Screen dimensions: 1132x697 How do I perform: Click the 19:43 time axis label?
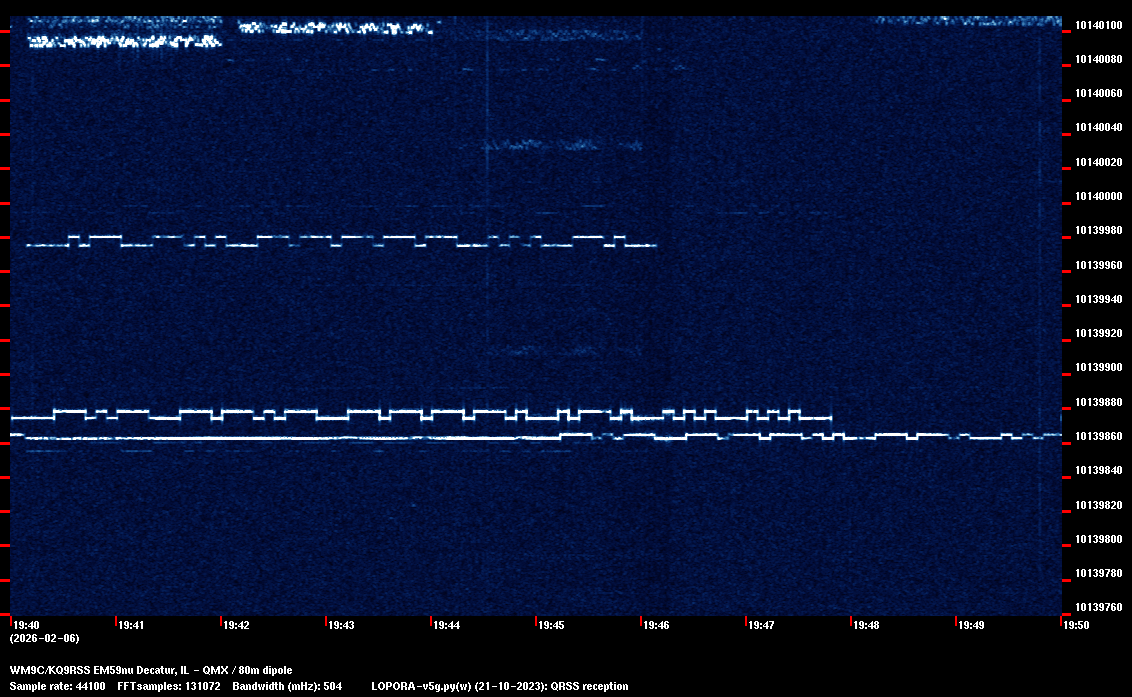[x=341, y=625]
